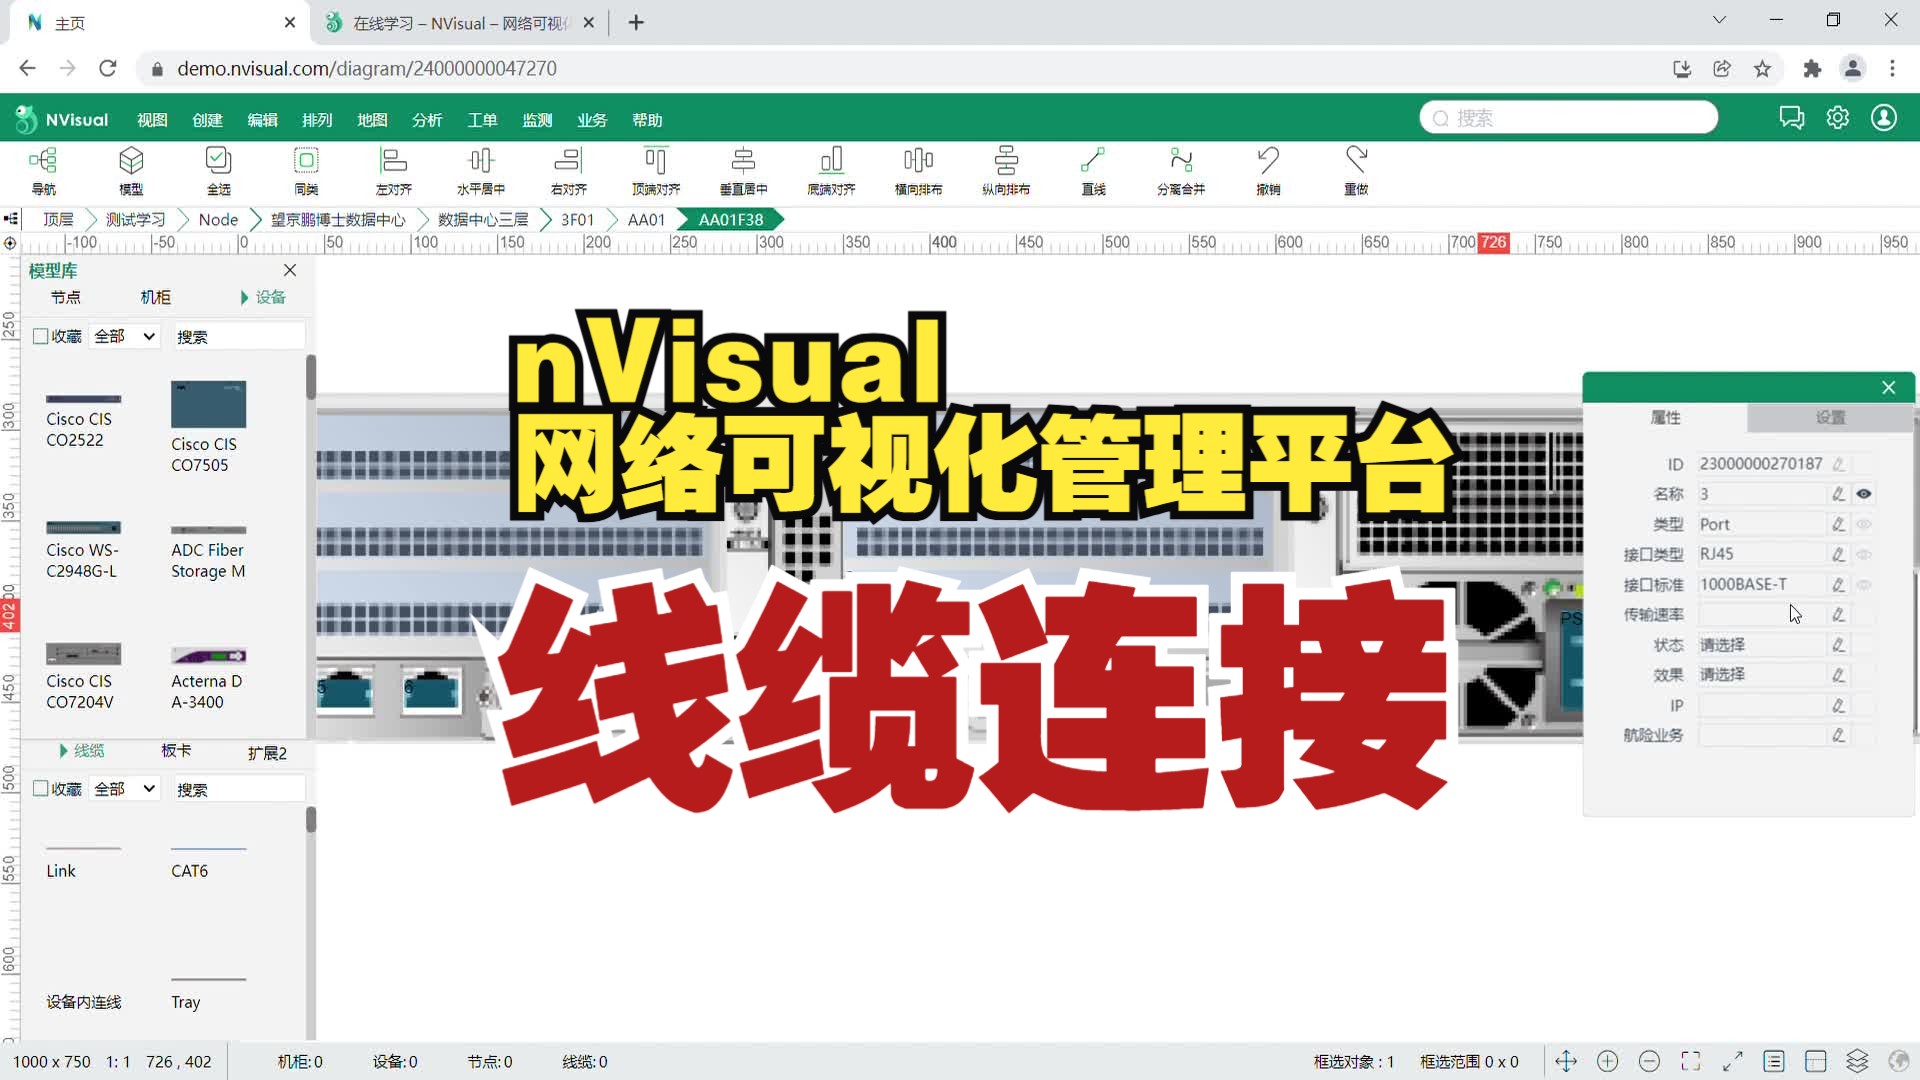1920x1080 pixels.
Task: Apply 垂直居中 vertical centering
Action: pos(743,170)
